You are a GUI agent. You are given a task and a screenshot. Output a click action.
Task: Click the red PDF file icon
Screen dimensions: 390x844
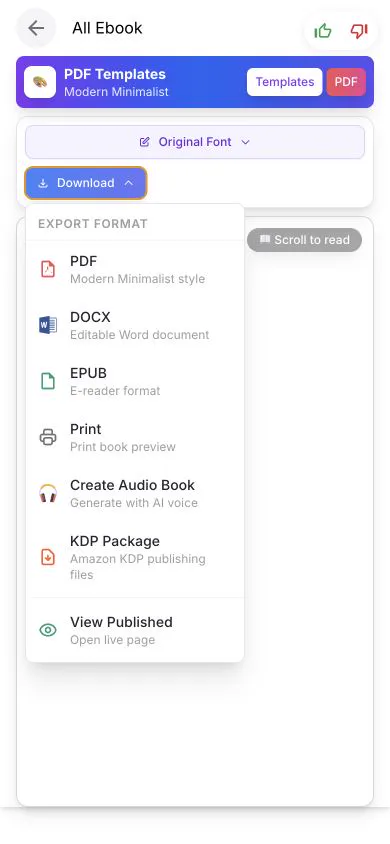coord(48,269)
